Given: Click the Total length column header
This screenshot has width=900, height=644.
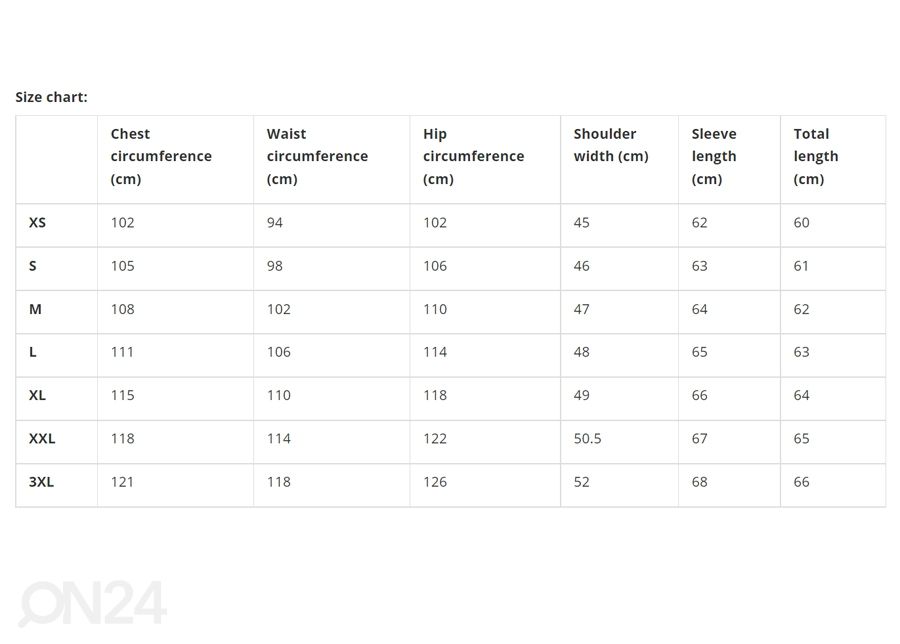Looking at the screenshot, I should coord(816,156).
